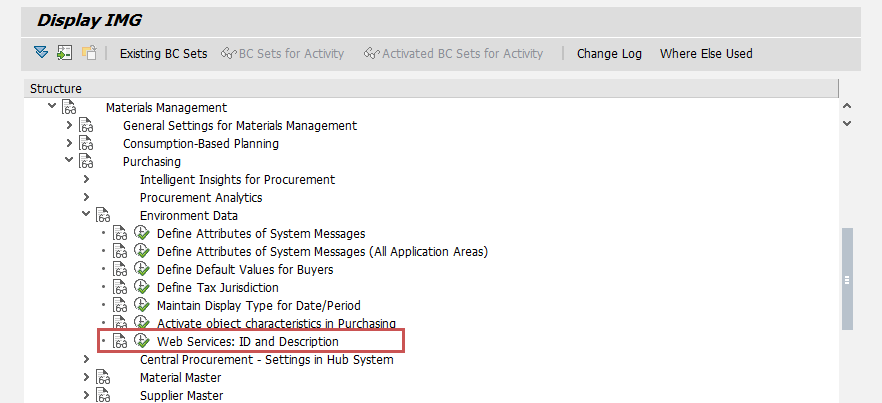Click Where Else Used
Screen dimensions: 882x403
(706, 54)
